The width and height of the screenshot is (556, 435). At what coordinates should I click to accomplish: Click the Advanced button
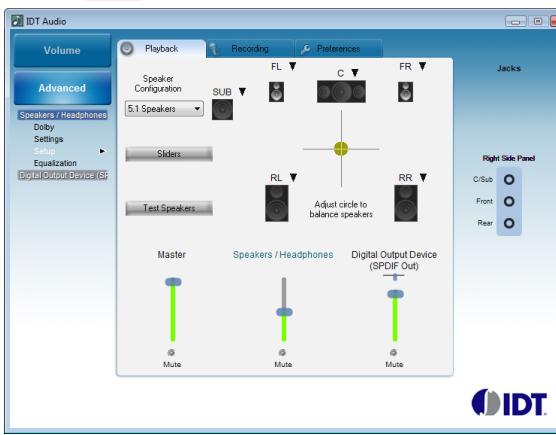point(62,88)
